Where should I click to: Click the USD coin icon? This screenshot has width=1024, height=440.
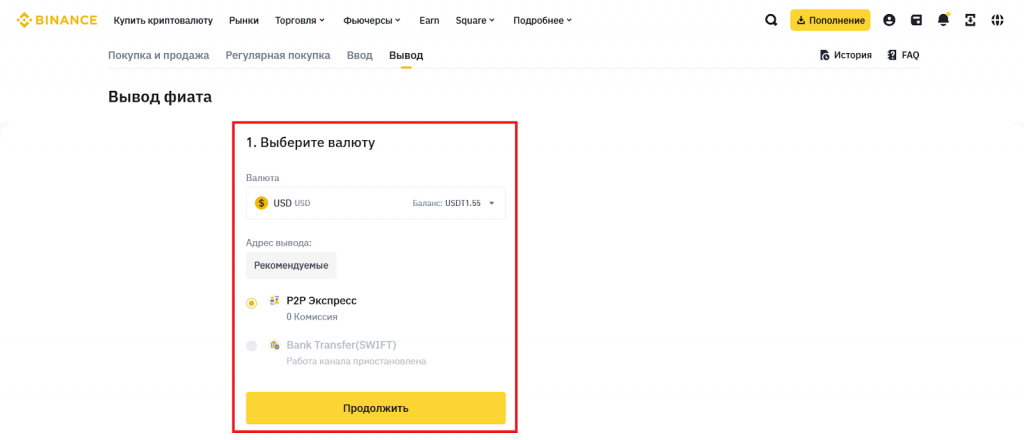[262, 203]
